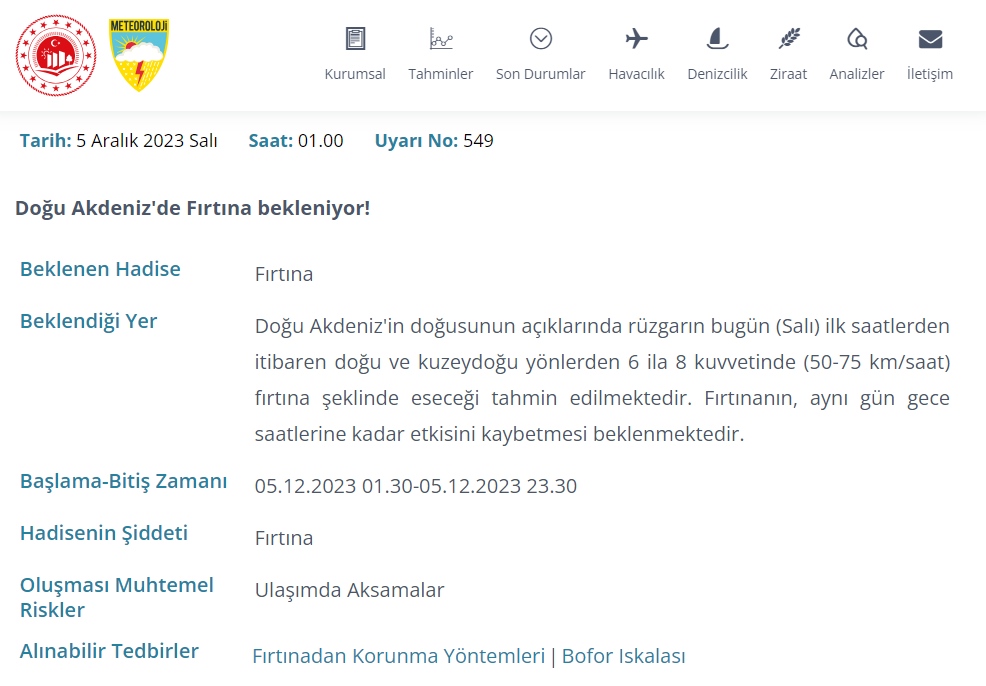986x686 pixels.
Task: Expand the Son Durumlar menu label
Action: pyautogui.click(x=541, y=74)
